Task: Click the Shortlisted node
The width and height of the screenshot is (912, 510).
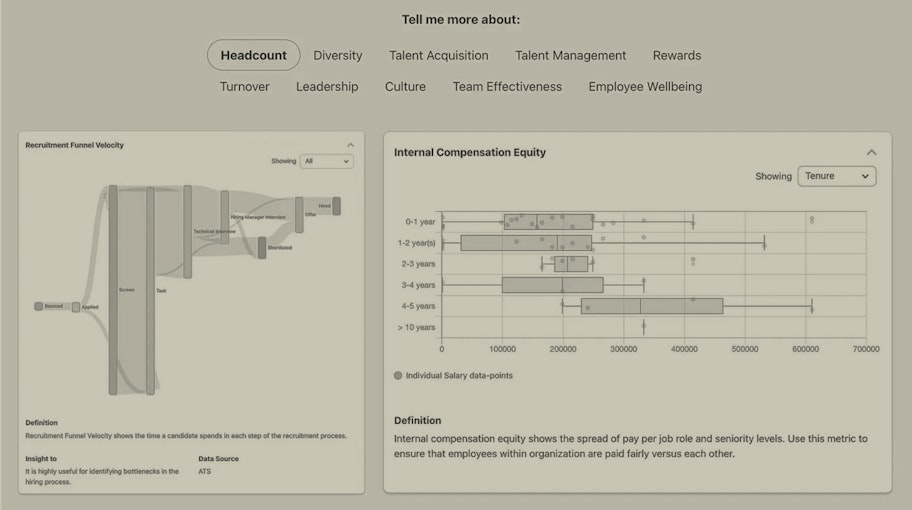Action: point(262,248)
